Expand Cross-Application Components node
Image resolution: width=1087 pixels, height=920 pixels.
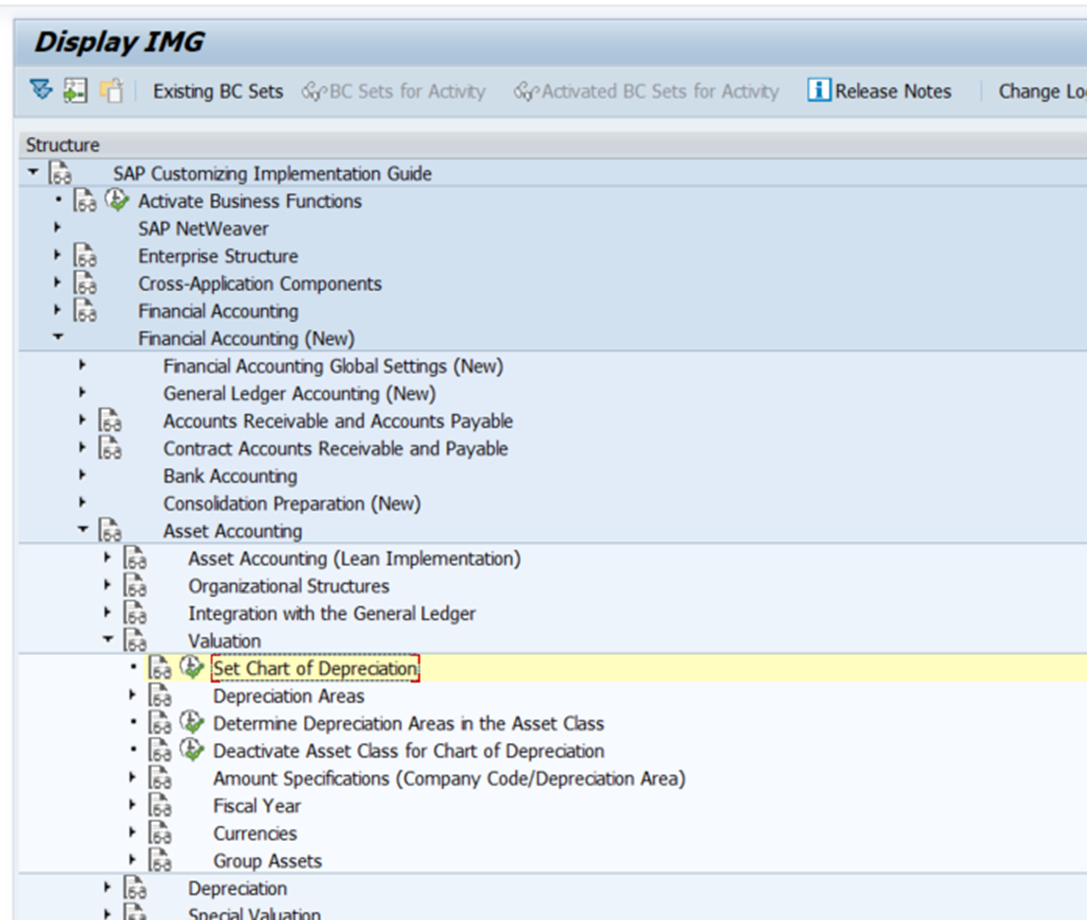pyautogui.click(x=58, y=283)
